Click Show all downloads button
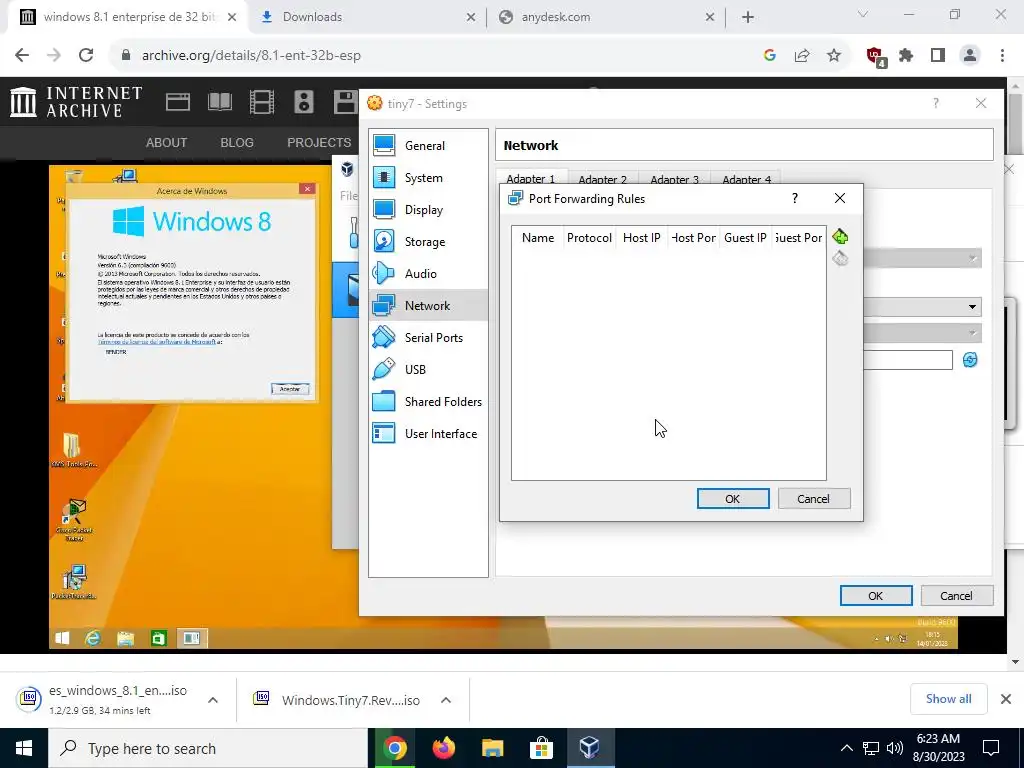Screen dimensions: 1024x768 948,699
